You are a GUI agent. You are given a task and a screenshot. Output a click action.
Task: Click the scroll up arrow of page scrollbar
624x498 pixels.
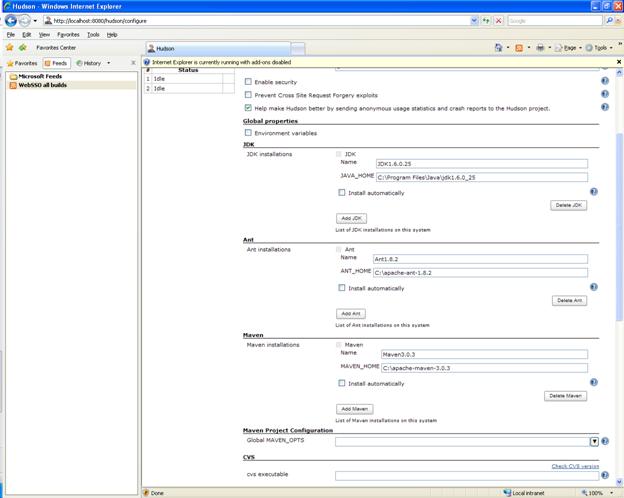619,72
